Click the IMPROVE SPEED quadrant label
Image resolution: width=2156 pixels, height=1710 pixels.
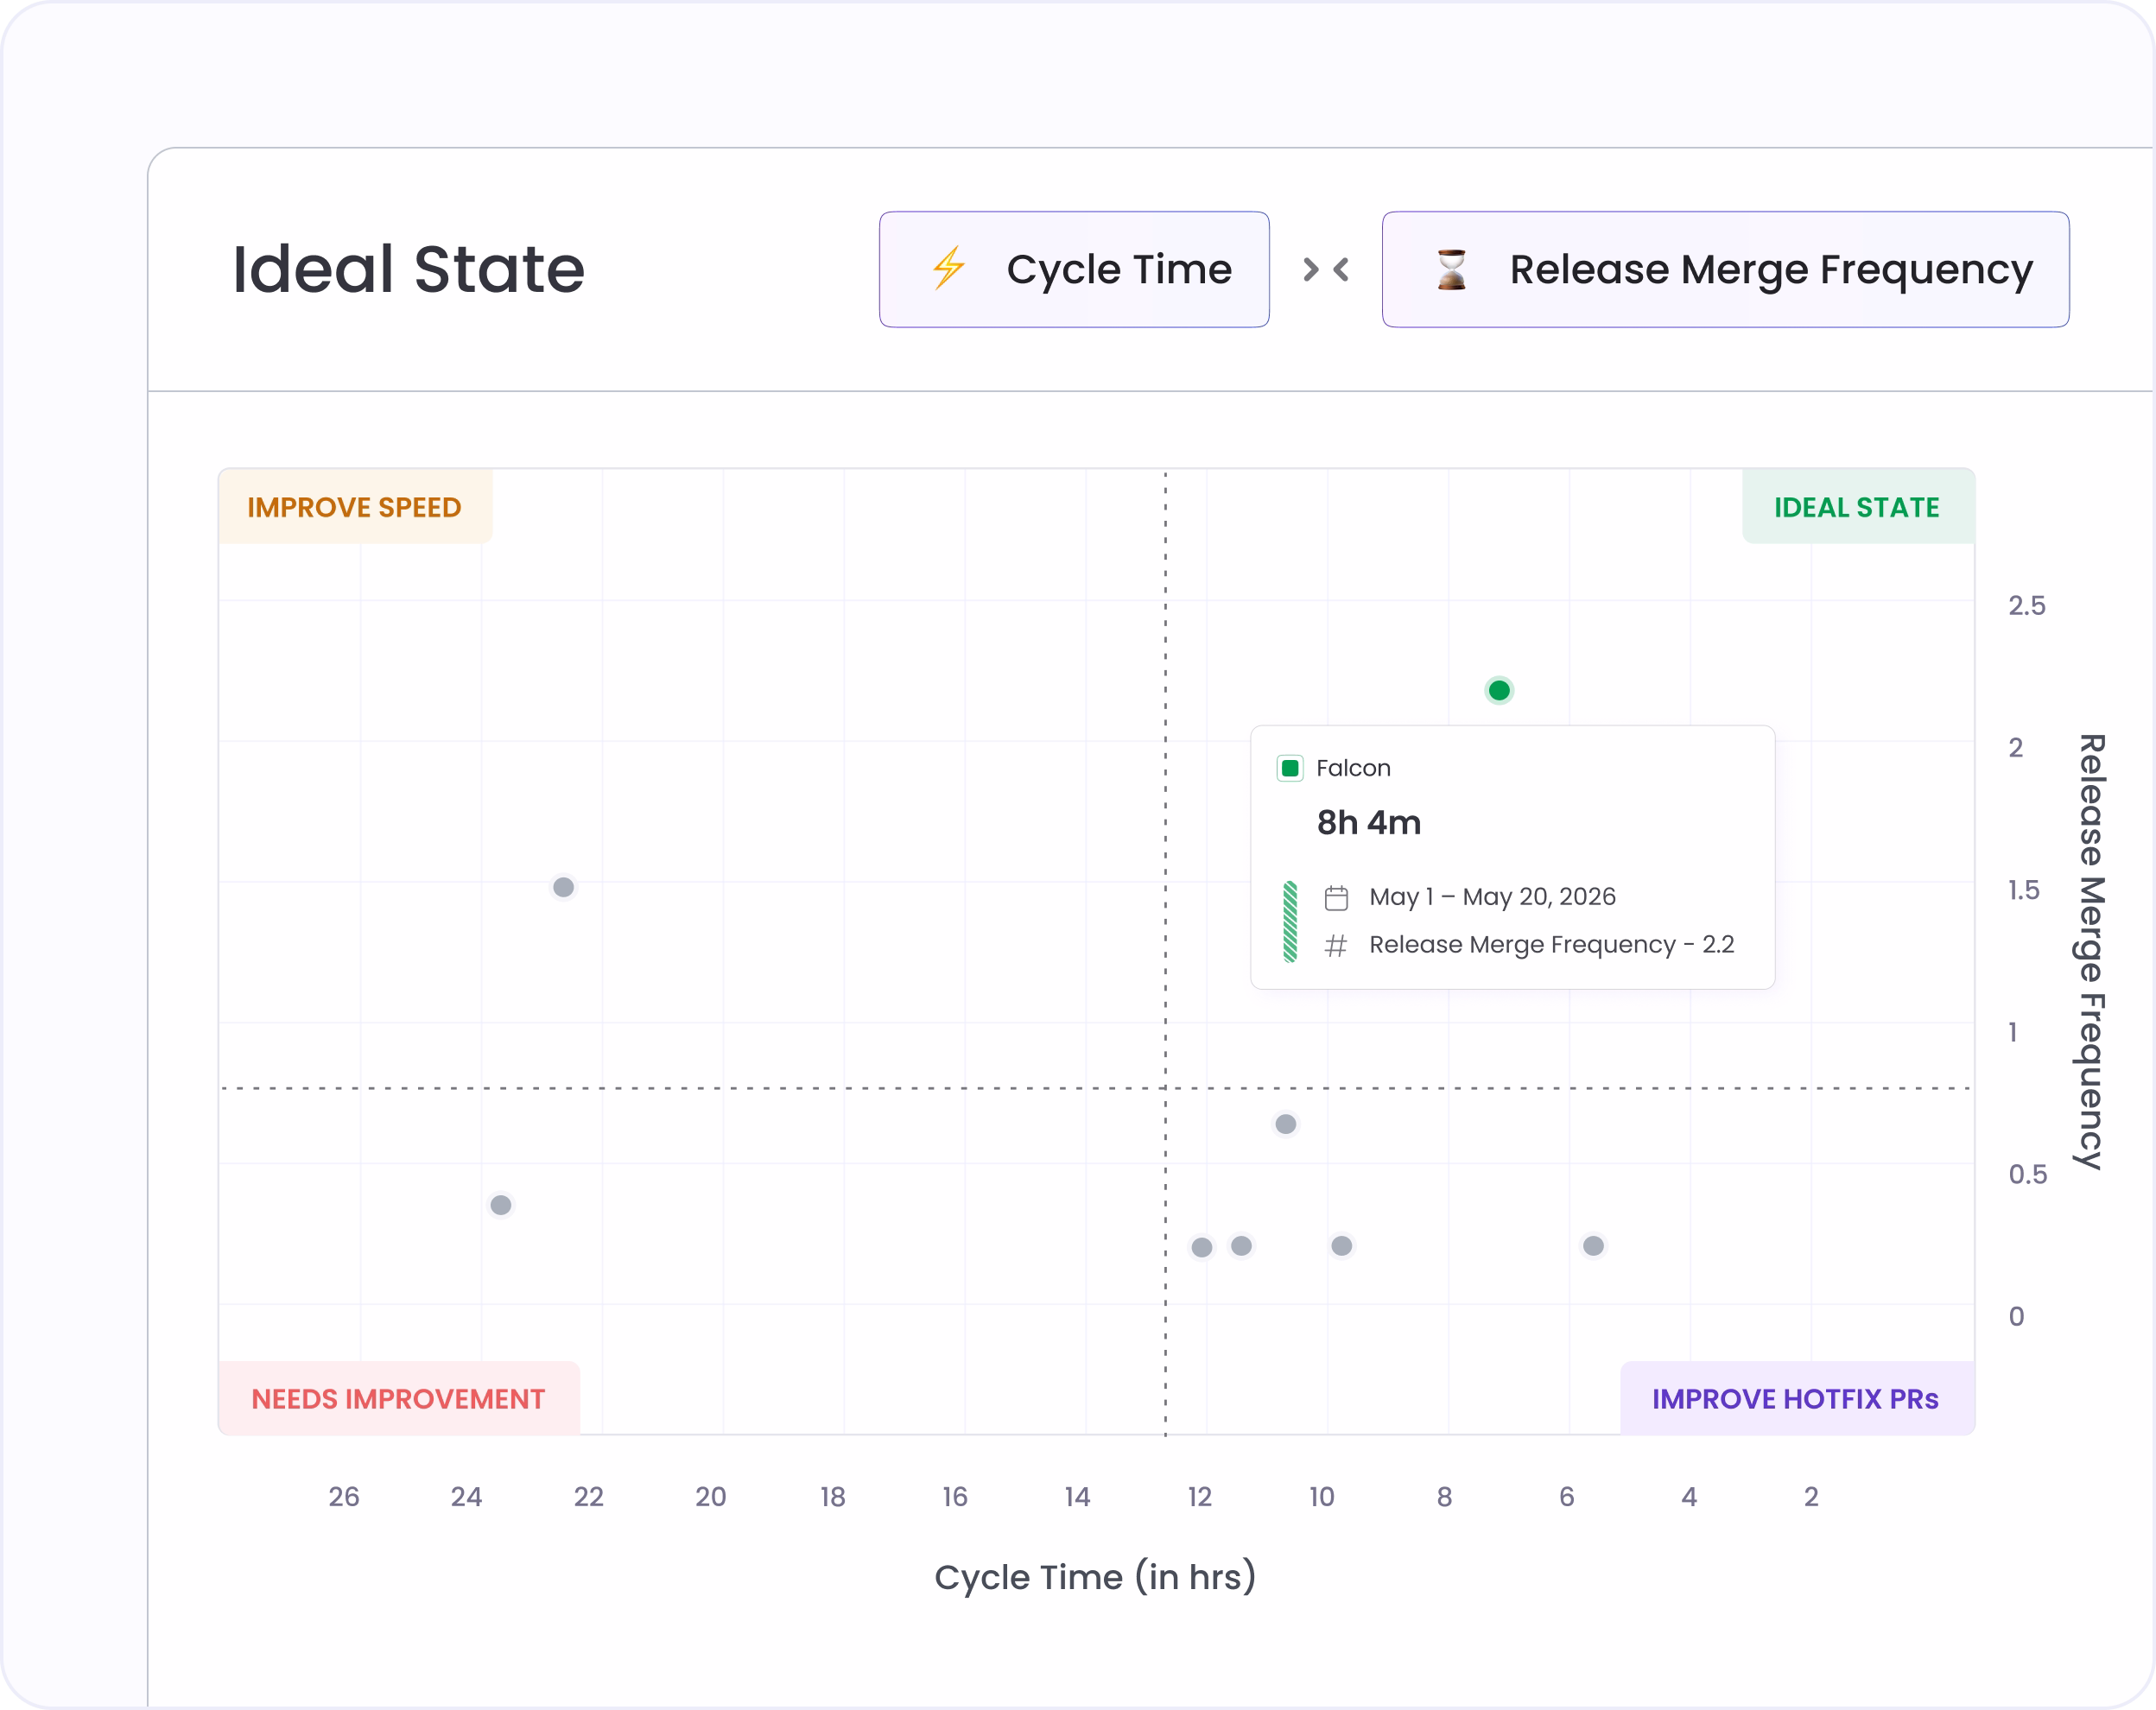tap(355, 507)
